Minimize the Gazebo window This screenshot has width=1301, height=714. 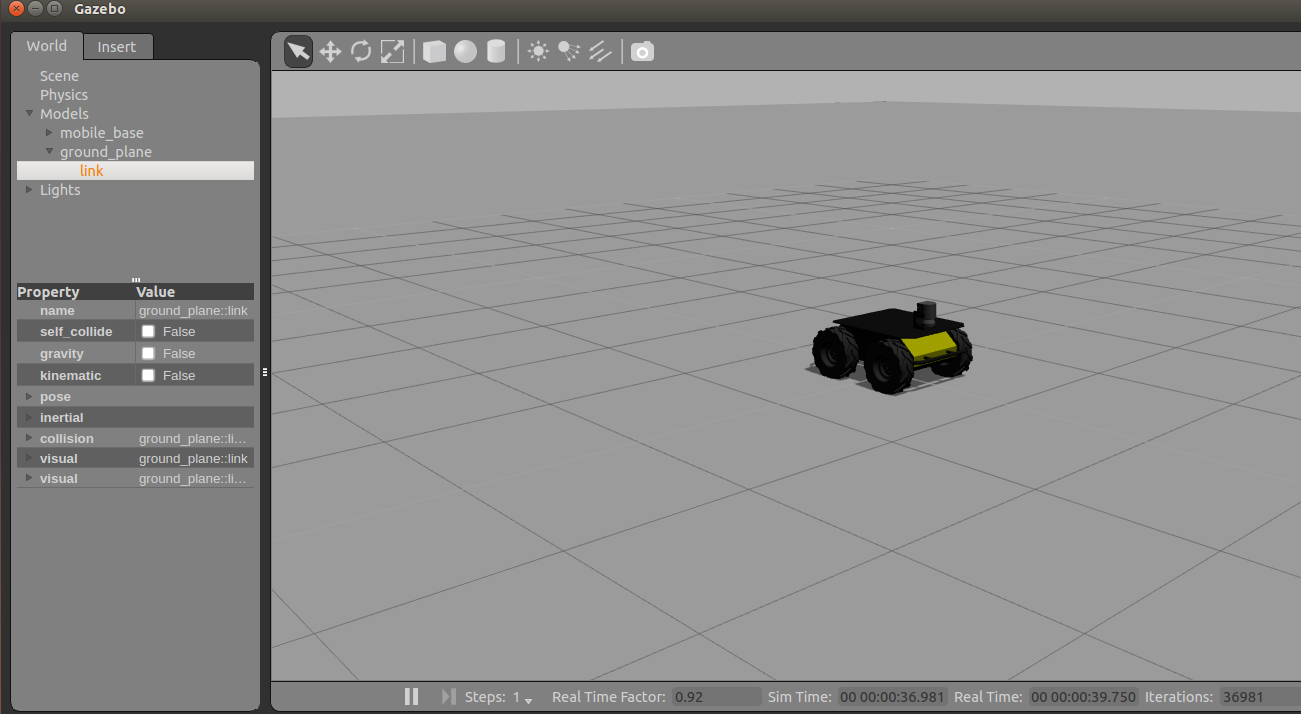coord(35,9)
